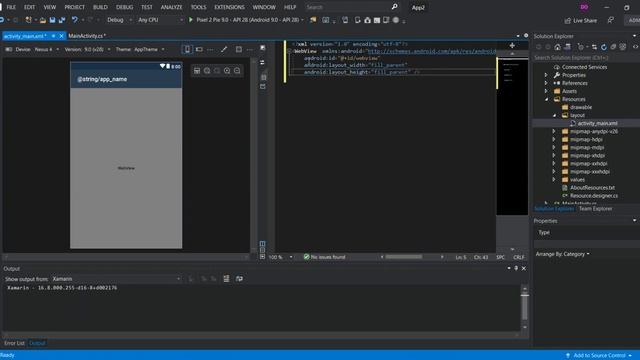Pin the Output window
The height and width of the screenshot is (360, 640).
pyautogui.click(x=516, y=268)
